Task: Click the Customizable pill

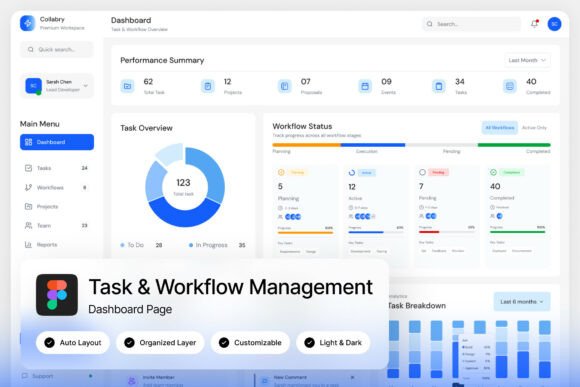Action: click(250, 343)
